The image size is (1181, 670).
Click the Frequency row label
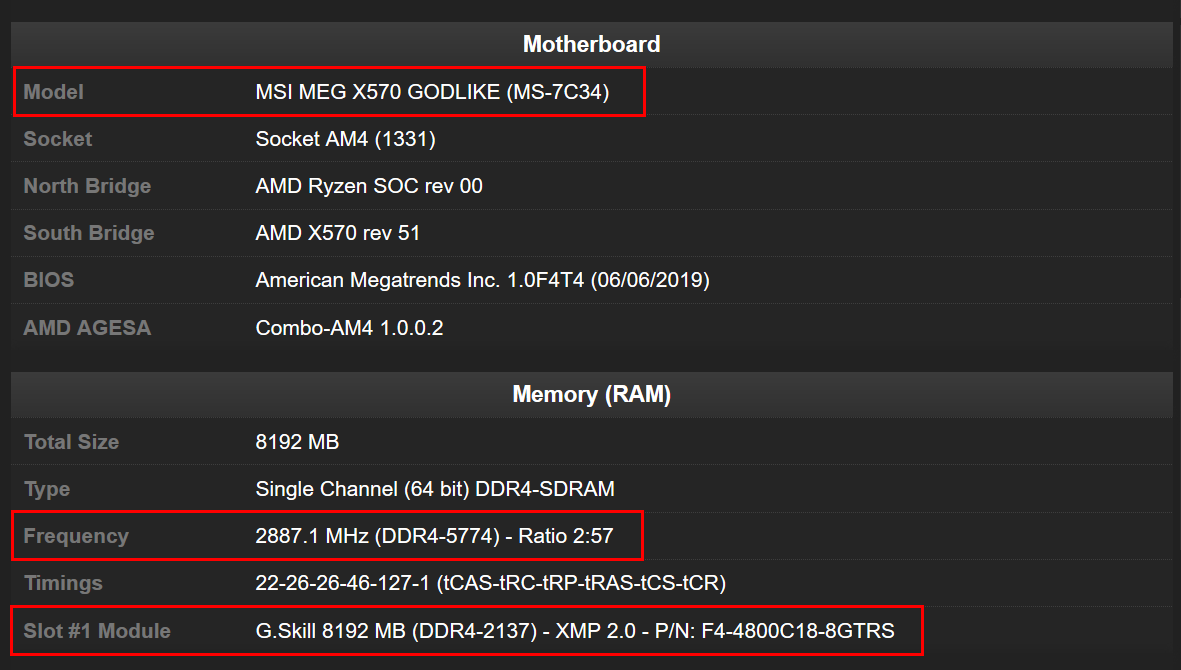[76, 536]
